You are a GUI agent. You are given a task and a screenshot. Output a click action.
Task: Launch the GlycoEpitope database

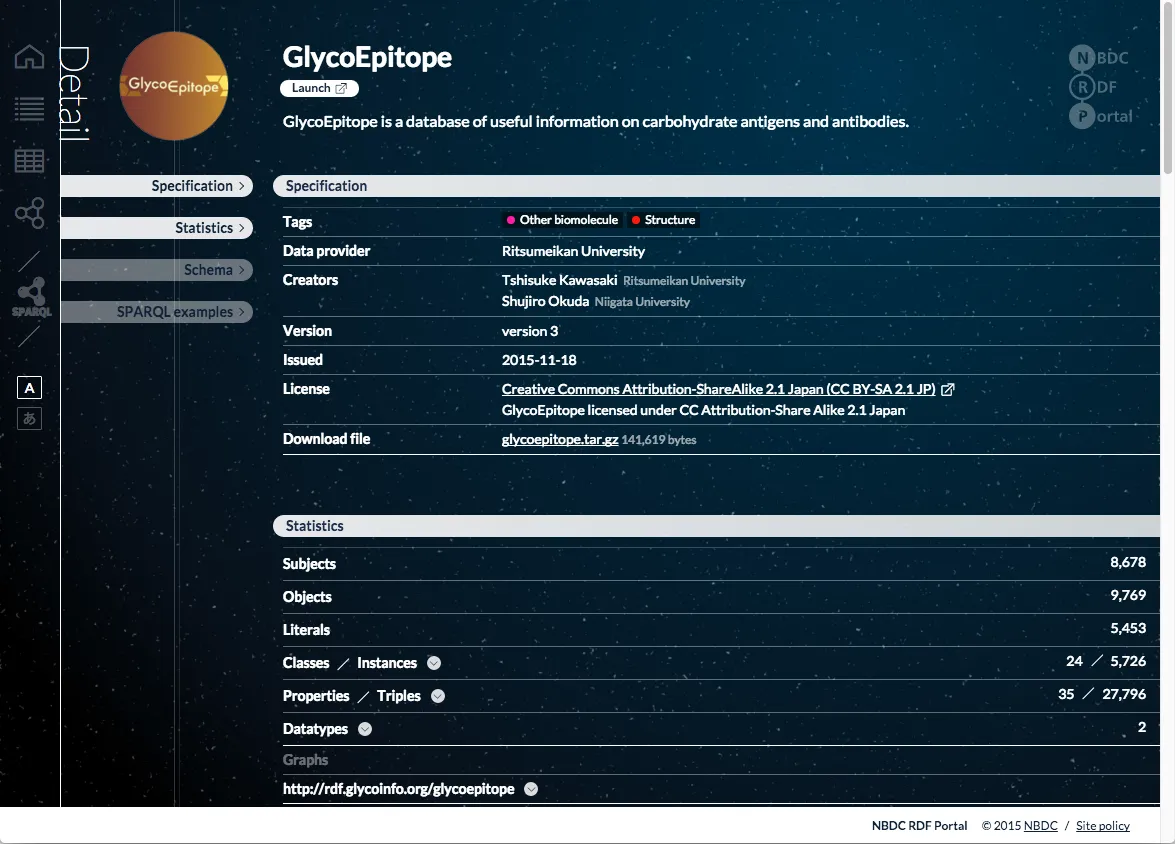point(319,88)
